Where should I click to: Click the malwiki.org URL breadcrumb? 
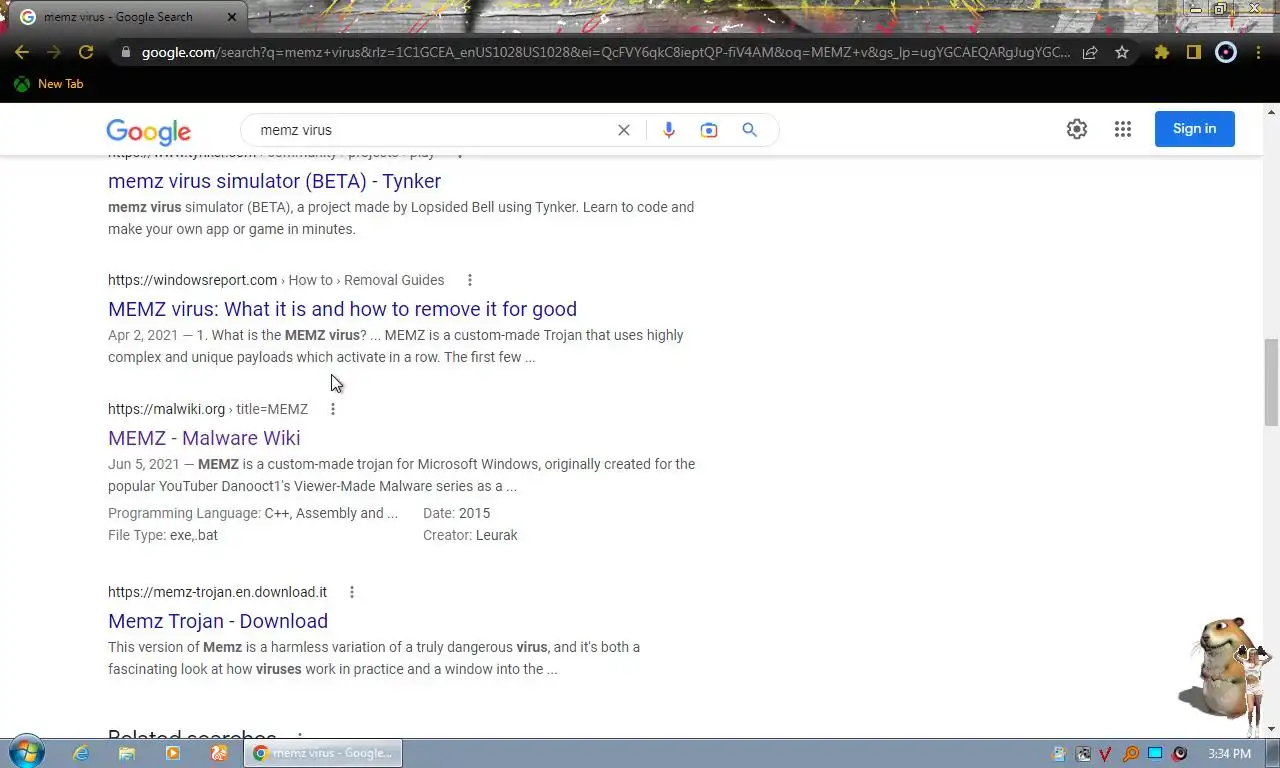tap(208, 409)
